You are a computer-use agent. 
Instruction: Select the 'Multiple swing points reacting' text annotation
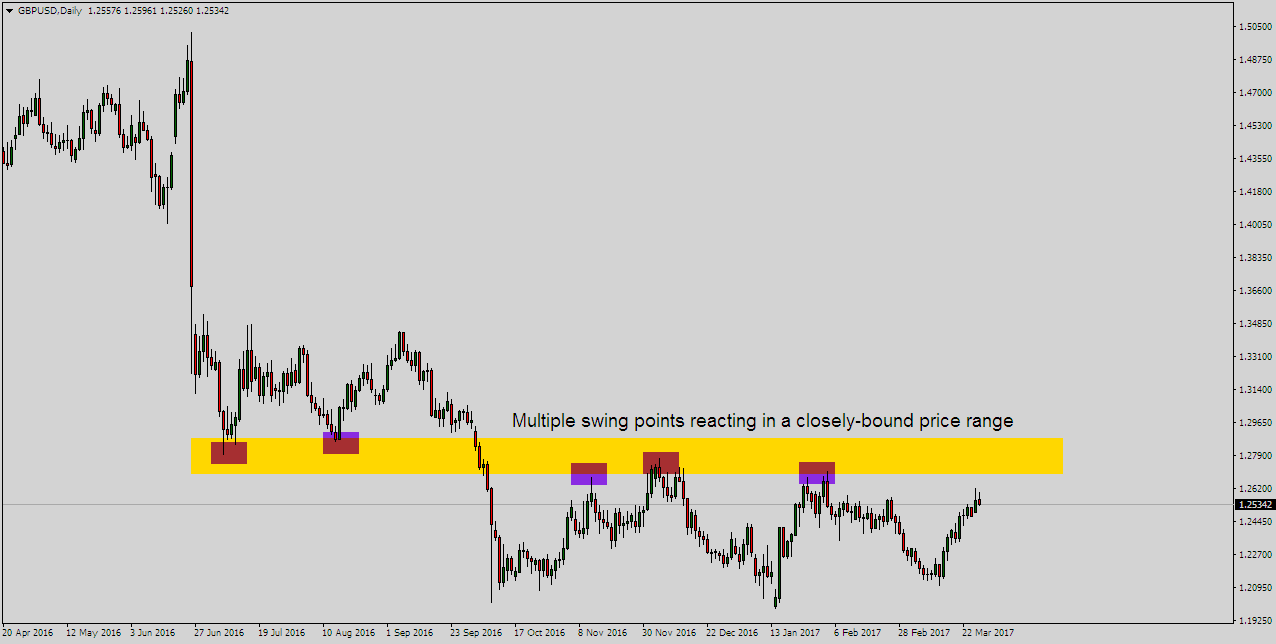[x=762, y=421]
